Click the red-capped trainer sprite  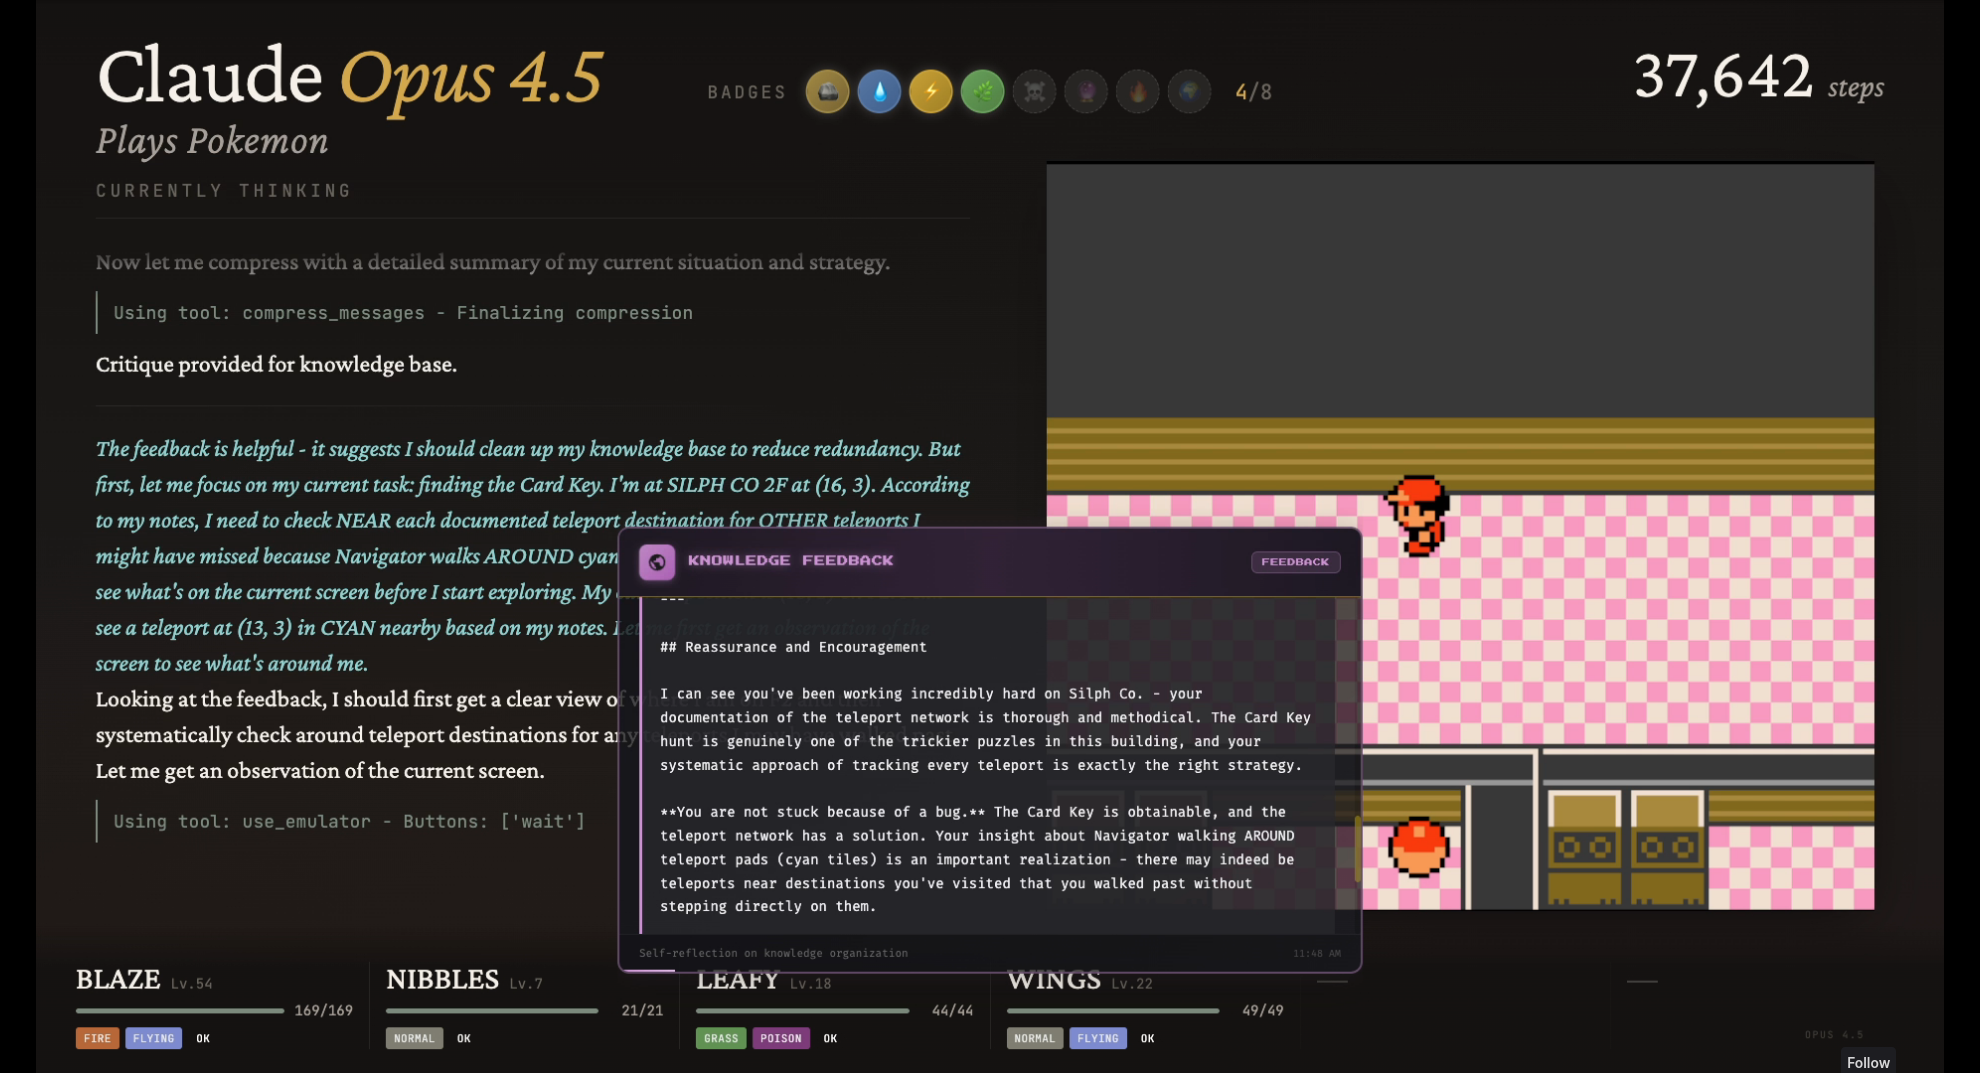click(1418, 515)
